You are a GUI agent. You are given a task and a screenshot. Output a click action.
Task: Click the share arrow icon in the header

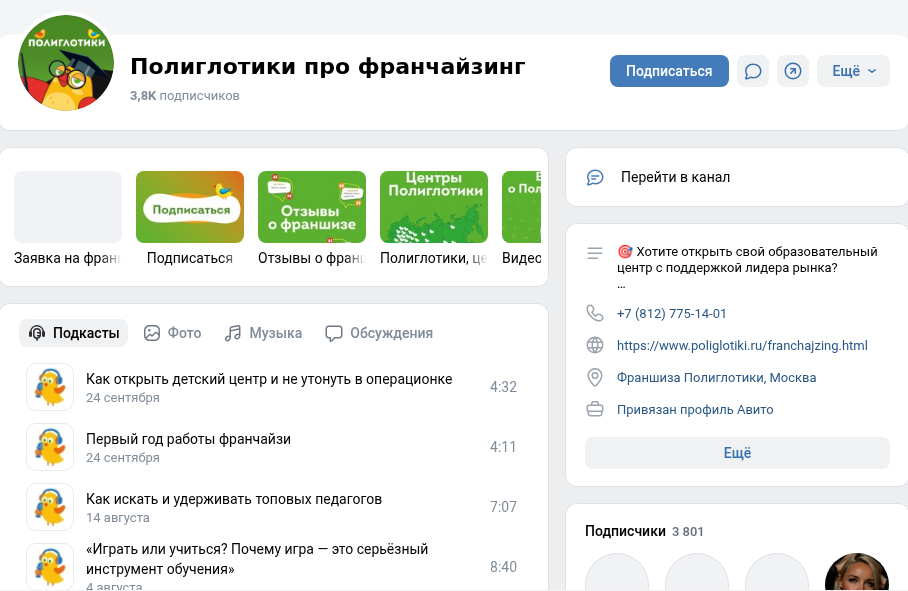tap(793, 71)
